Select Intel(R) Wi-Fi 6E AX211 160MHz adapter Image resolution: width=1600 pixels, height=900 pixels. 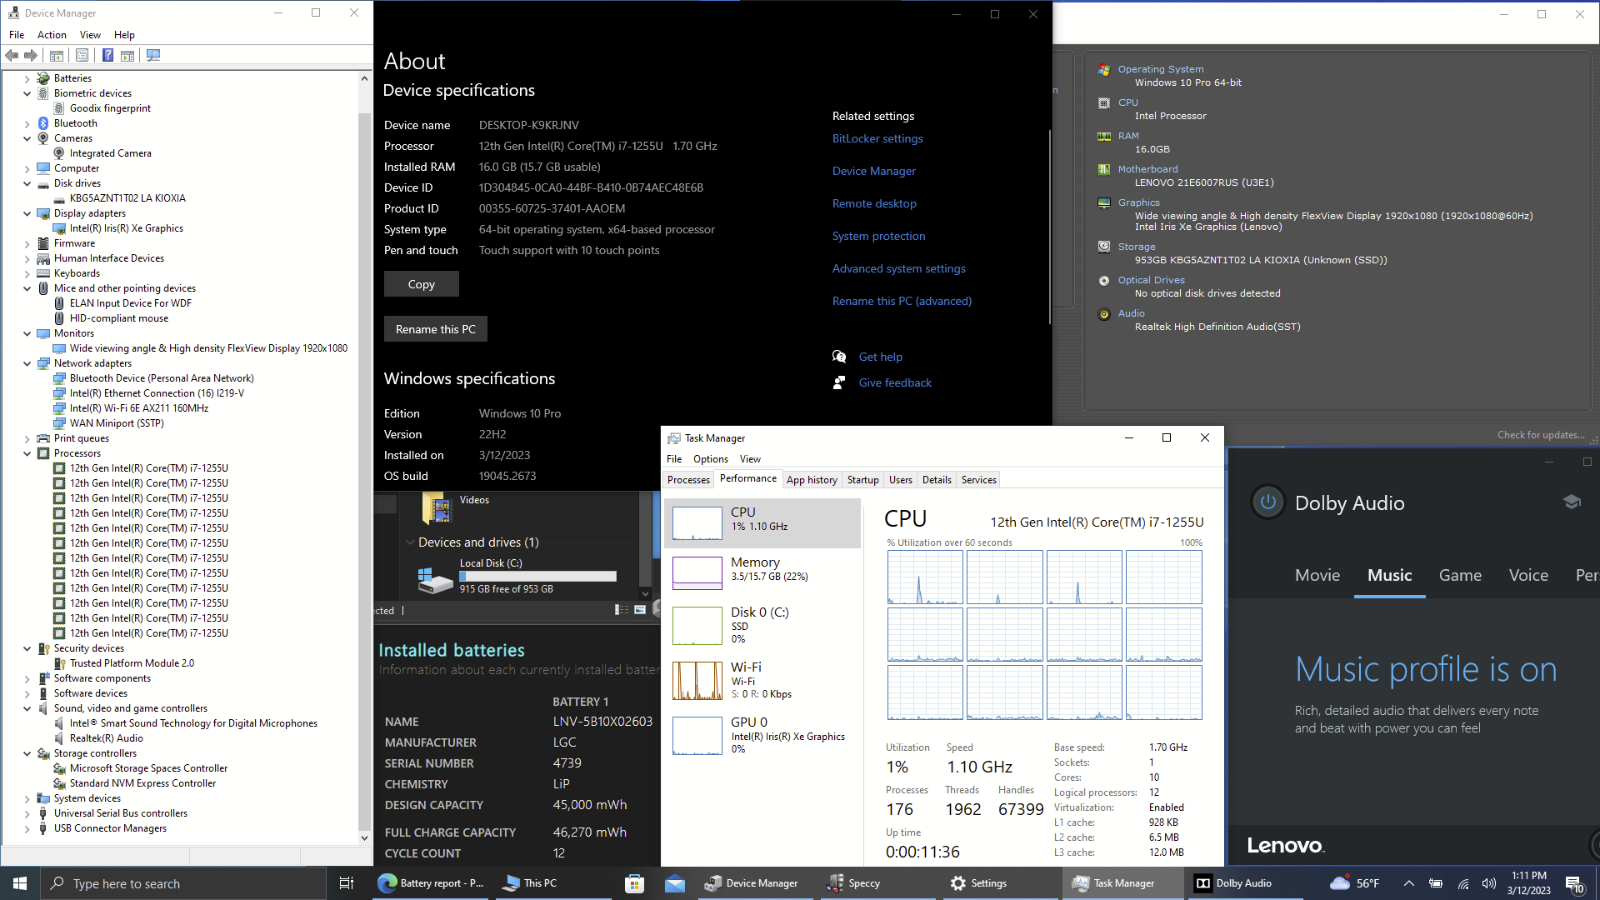point(139,408)
